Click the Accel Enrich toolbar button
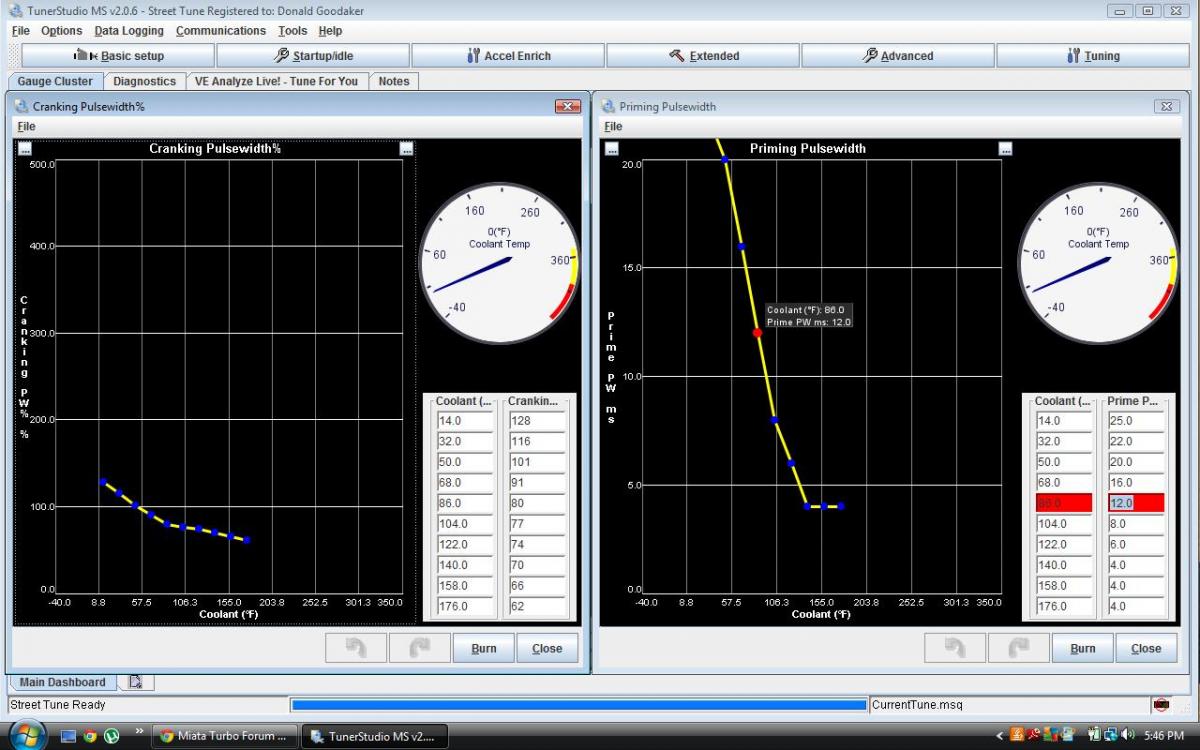The height and width of the screenshot is (750, 1200). coord(508,56)
